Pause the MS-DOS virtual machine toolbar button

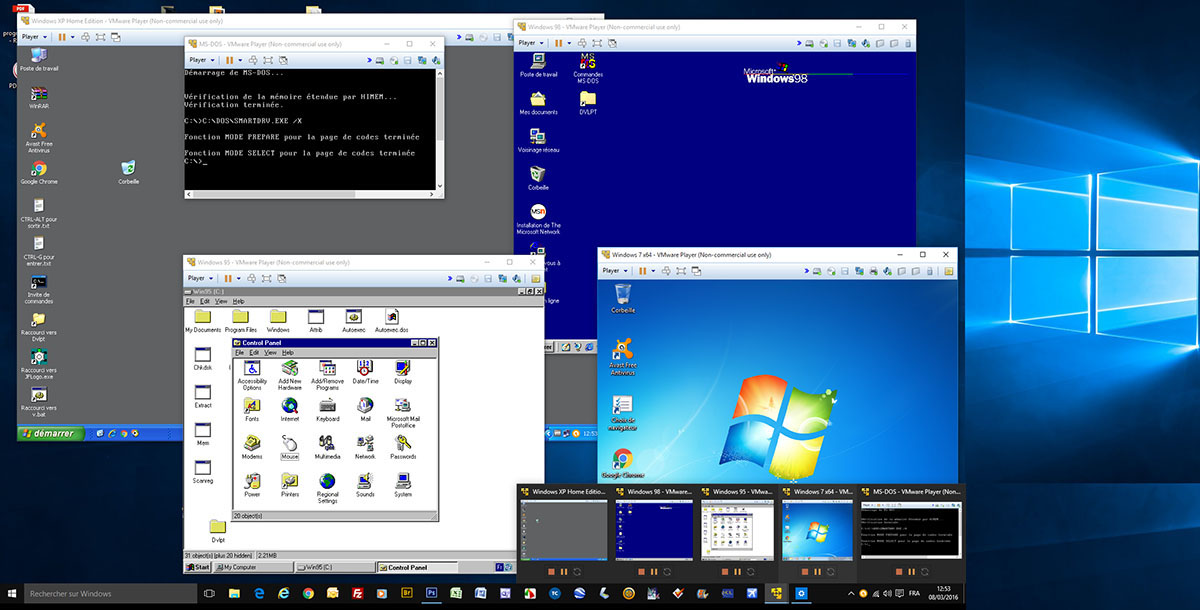[x=228, y=60]
